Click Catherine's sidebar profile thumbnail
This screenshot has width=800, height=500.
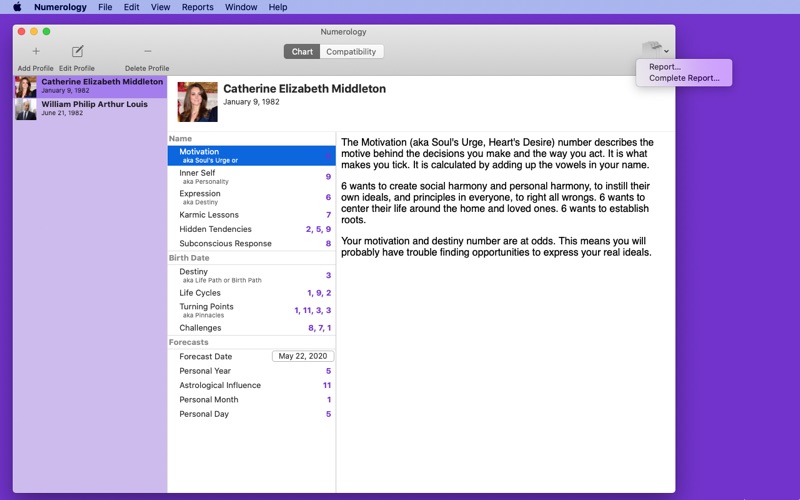(26, 87)
